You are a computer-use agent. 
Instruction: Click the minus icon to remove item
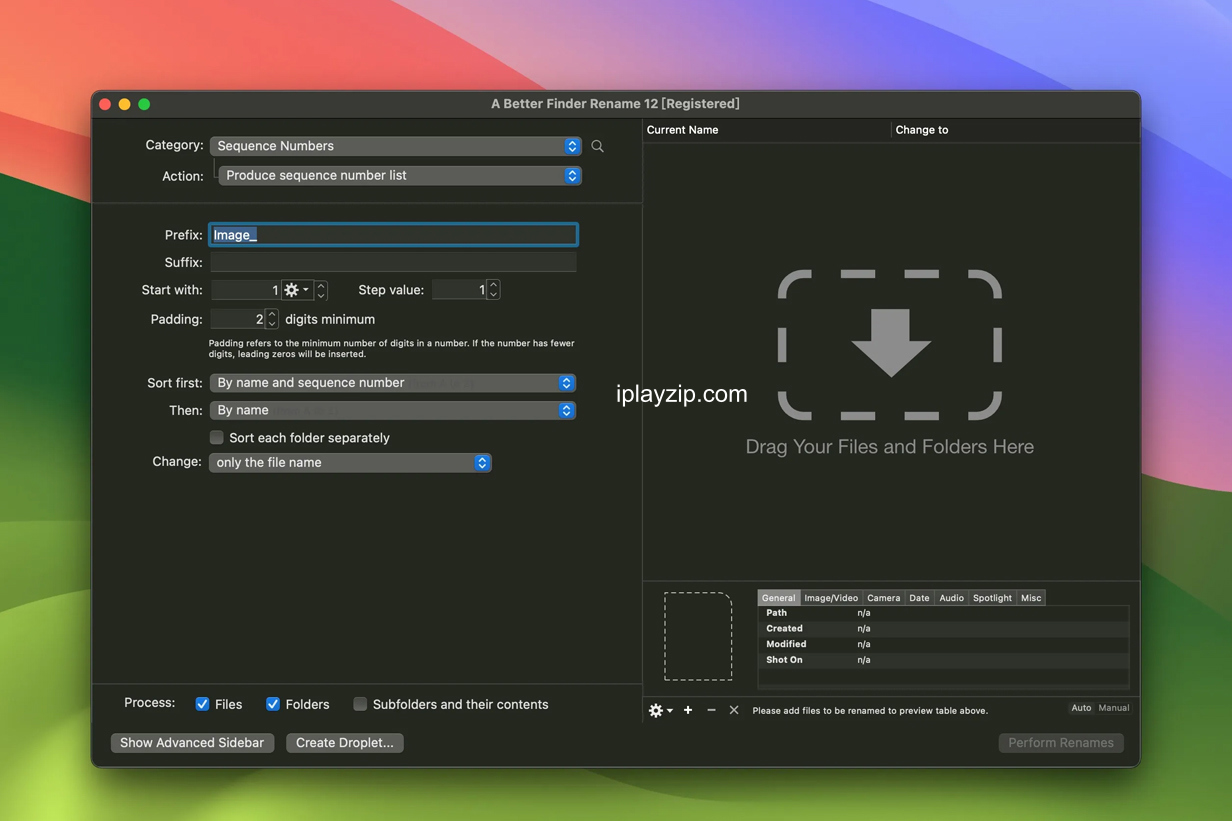[x=711, y=710]
